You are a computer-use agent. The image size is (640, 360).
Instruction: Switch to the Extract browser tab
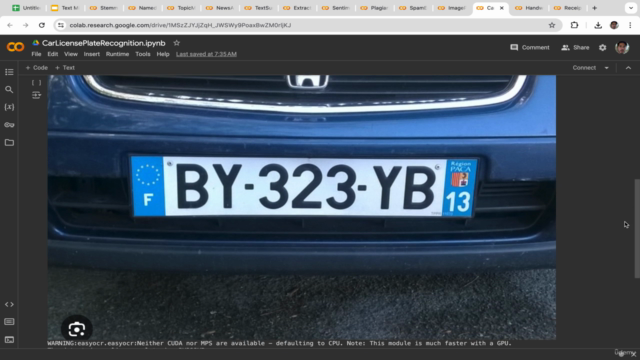tap(297, 8)
